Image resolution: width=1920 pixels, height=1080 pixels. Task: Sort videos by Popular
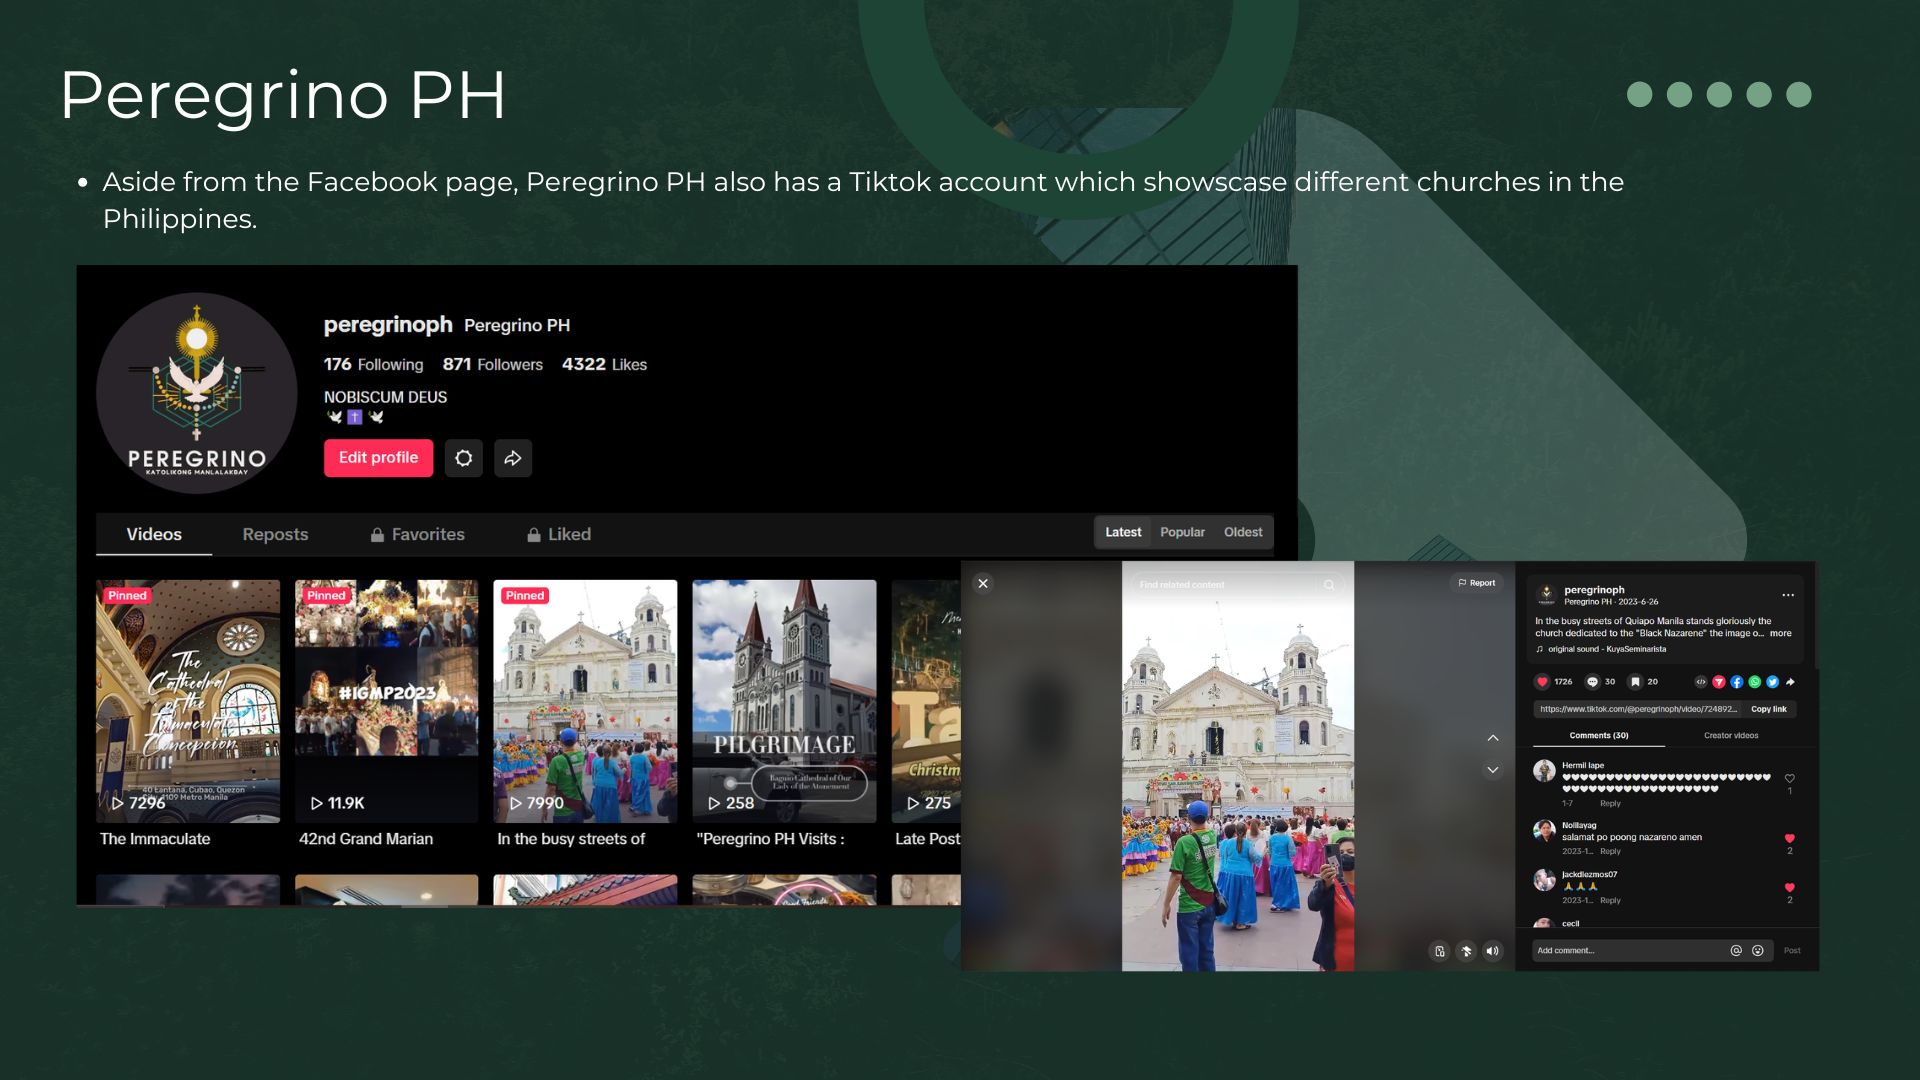(1182, 532)
